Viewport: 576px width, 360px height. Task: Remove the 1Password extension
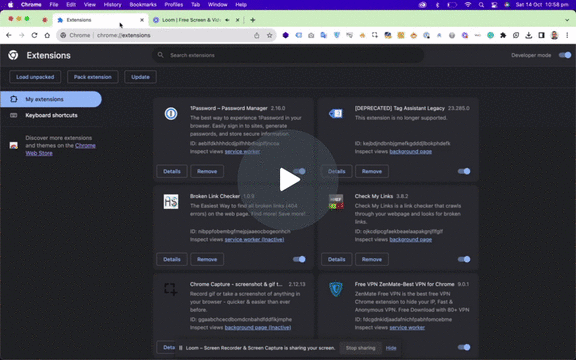[x=207, y=171]
